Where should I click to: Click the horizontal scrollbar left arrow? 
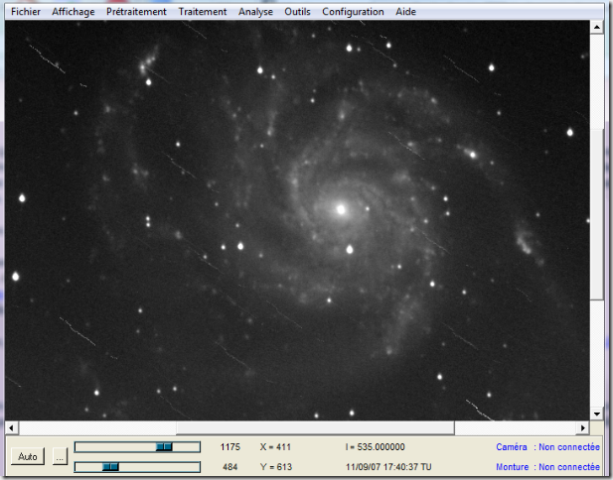[11, 428]
